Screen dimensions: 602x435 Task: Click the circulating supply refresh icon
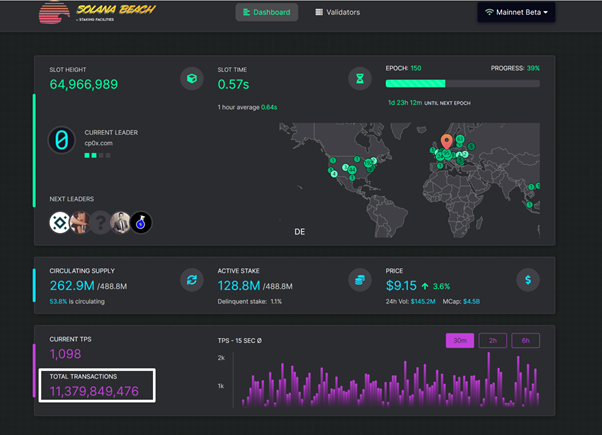[191, 280]
